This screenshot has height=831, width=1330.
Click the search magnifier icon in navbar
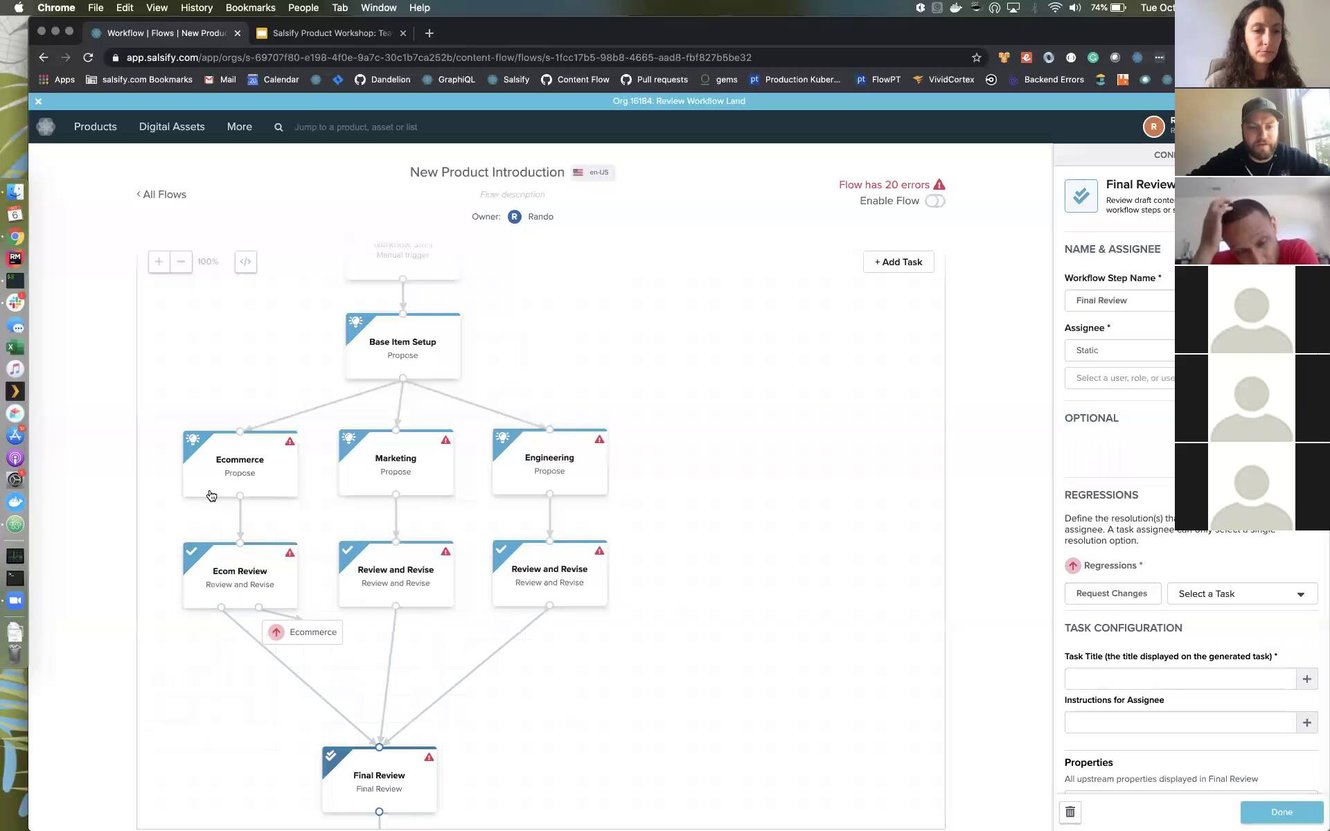(279, 127)
